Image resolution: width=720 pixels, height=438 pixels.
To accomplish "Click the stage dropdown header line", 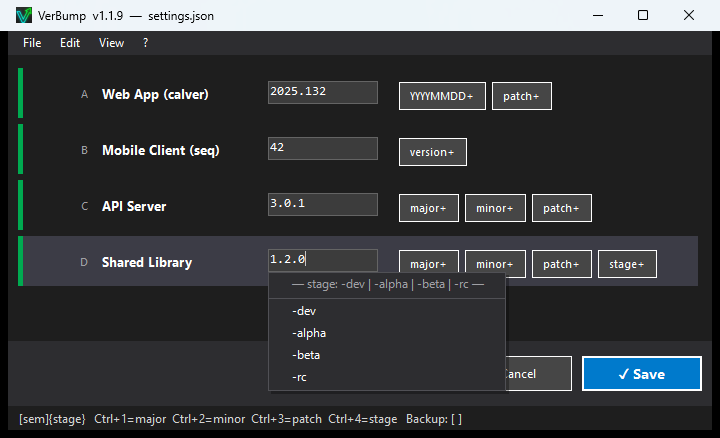I will click(x=388, y=284).
